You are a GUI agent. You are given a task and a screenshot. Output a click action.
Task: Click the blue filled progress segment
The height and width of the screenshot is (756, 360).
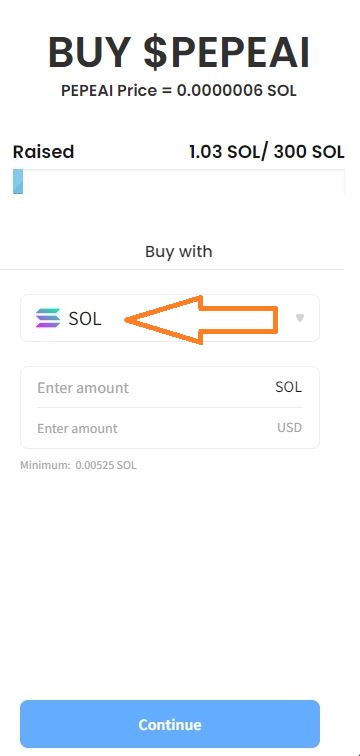(x=18, y=182)
